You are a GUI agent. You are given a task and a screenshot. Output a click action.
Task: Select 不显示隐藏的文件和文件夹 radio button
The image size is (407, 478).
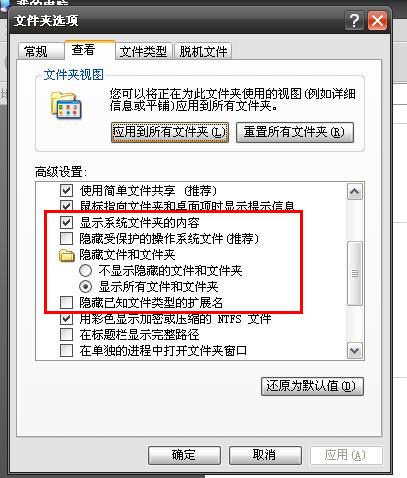(85, 271)
